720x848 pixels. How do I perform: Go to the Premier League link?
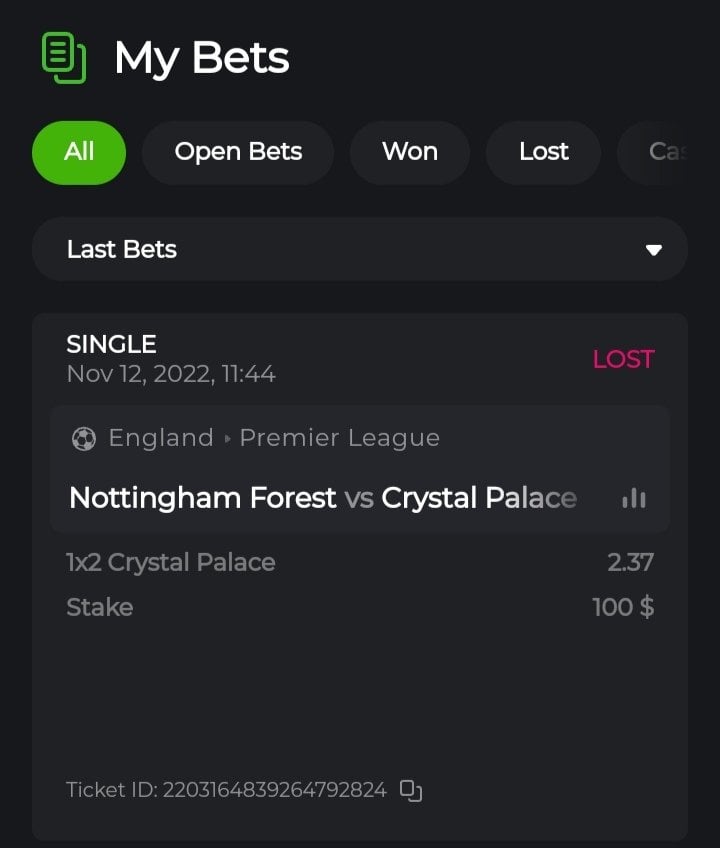pos(339,438)
